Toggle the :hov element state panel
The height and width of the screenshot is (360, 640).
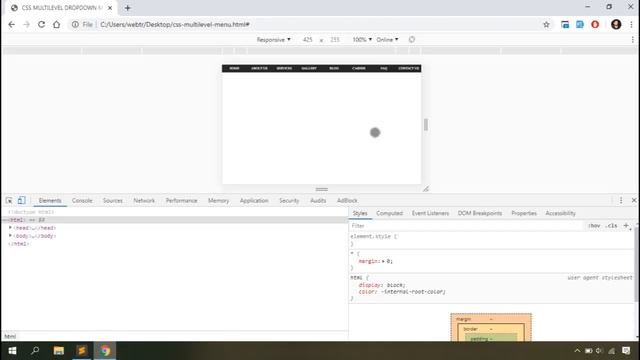click(594, 226)
